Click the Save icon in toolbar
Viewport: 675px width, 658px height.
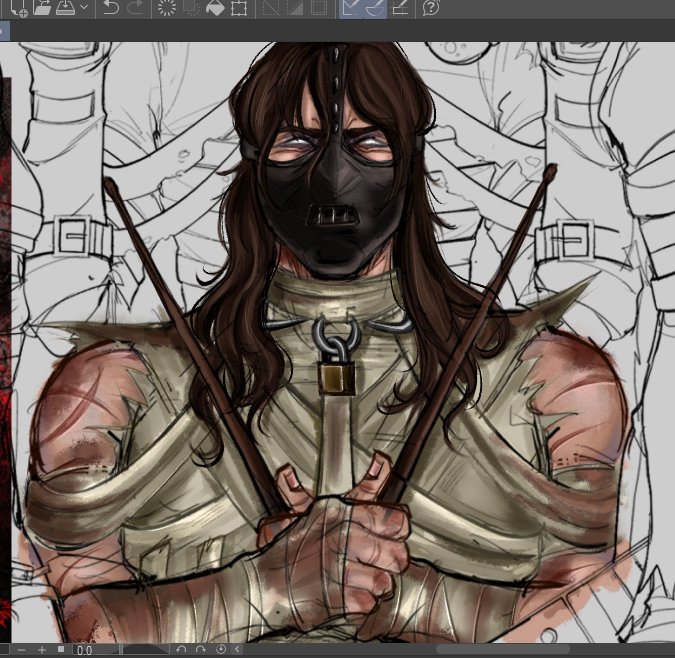(x=65, y=7)
